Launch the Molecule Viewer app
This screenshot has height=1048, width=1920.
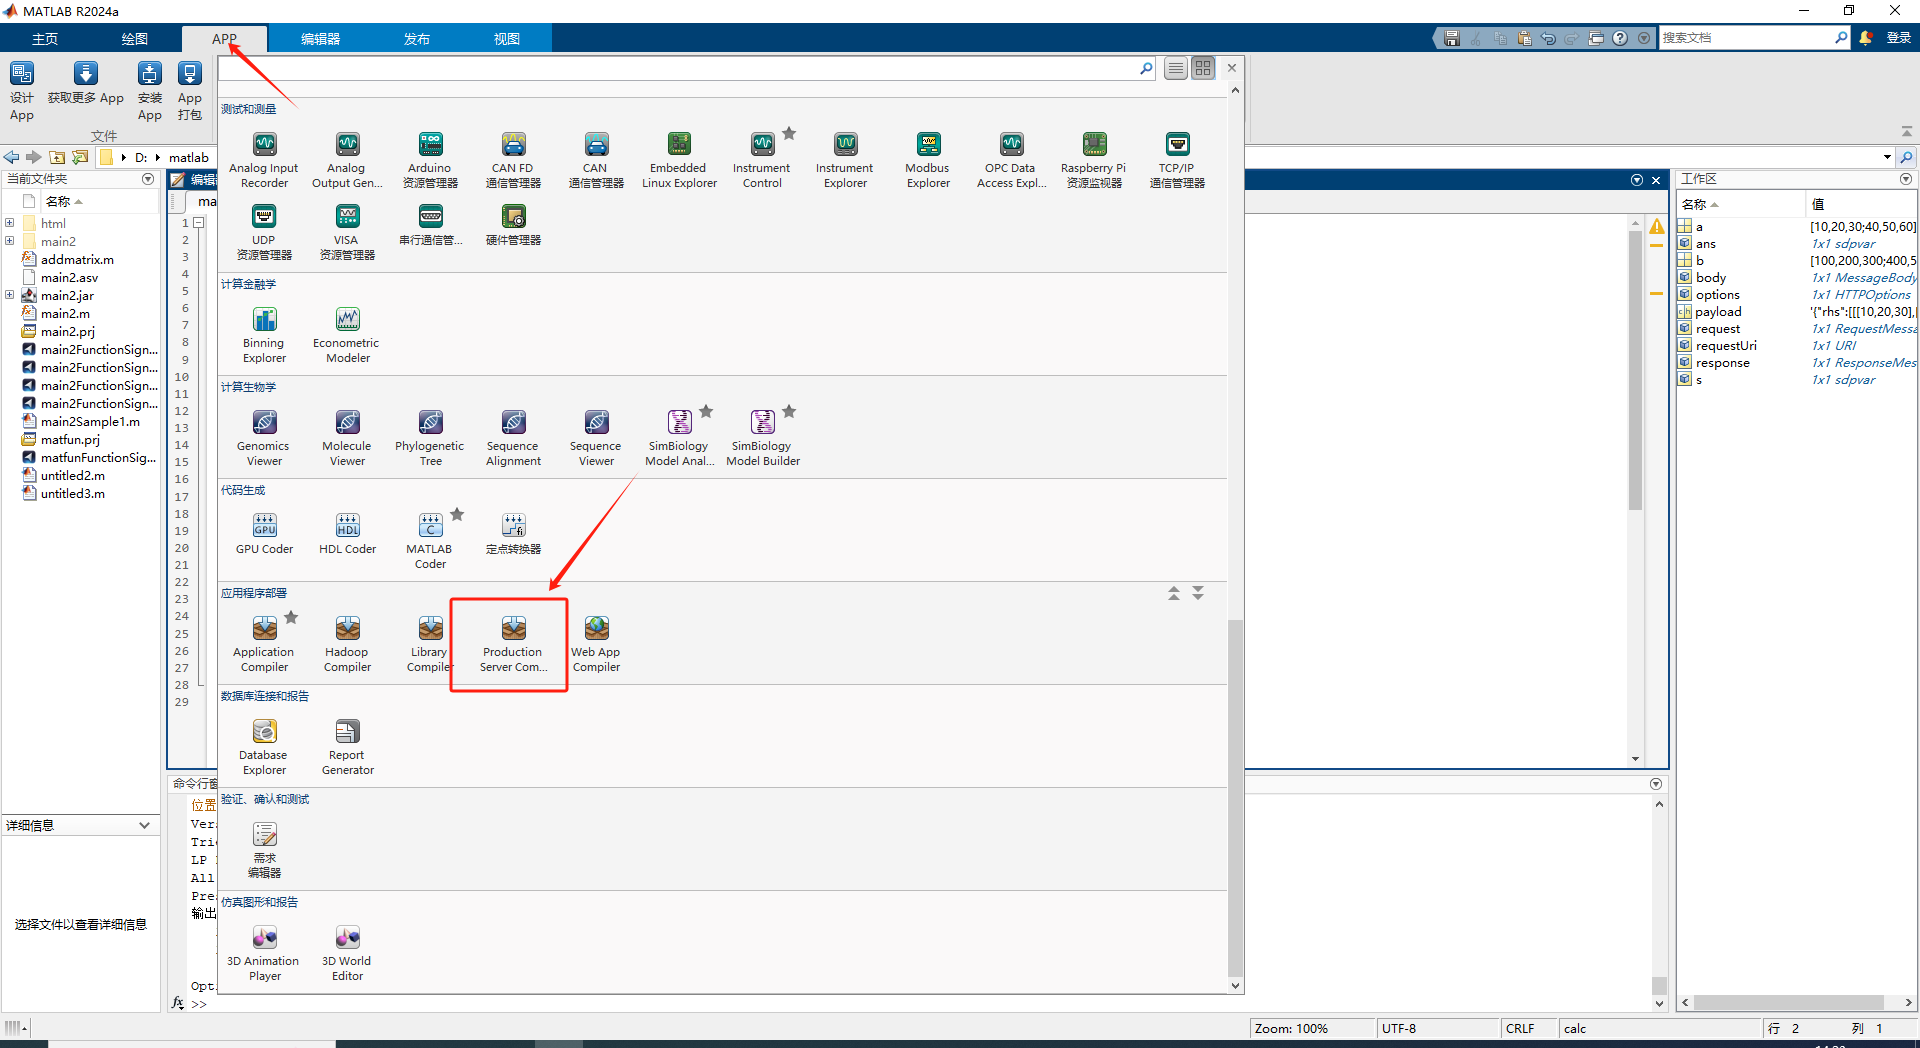[347, 438]
